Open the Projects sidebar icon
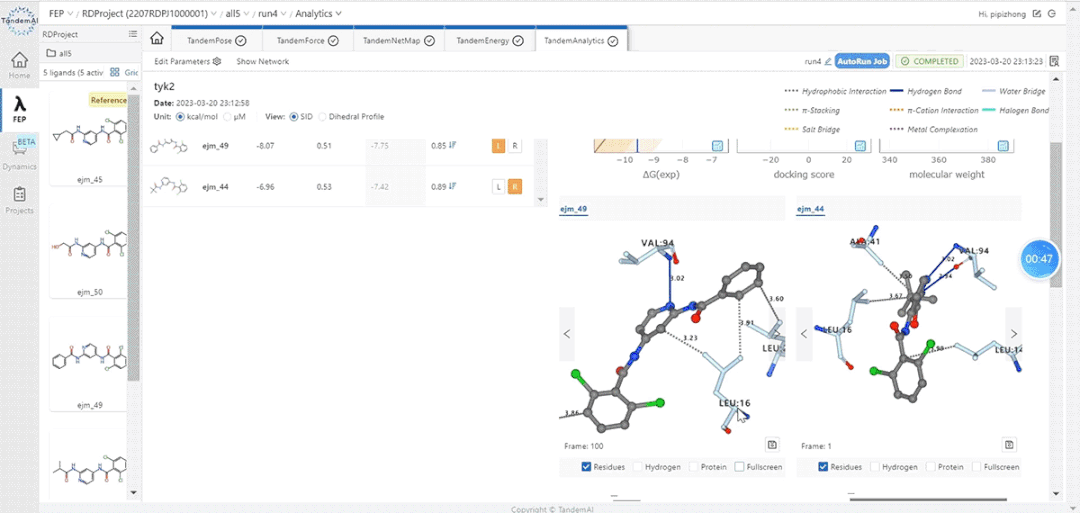The height and width of the screenshot is (513, 1080). point(20,199)
